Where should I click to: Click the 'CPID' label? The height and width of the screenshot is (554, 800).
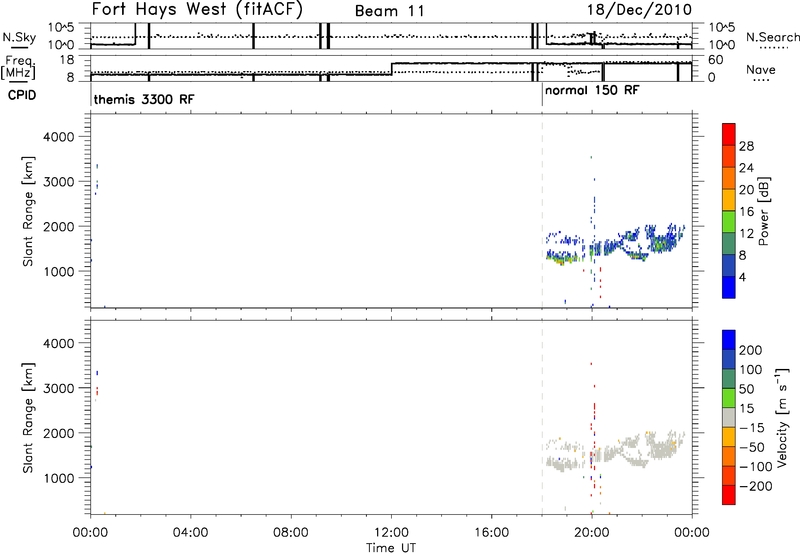click(22, 95)
